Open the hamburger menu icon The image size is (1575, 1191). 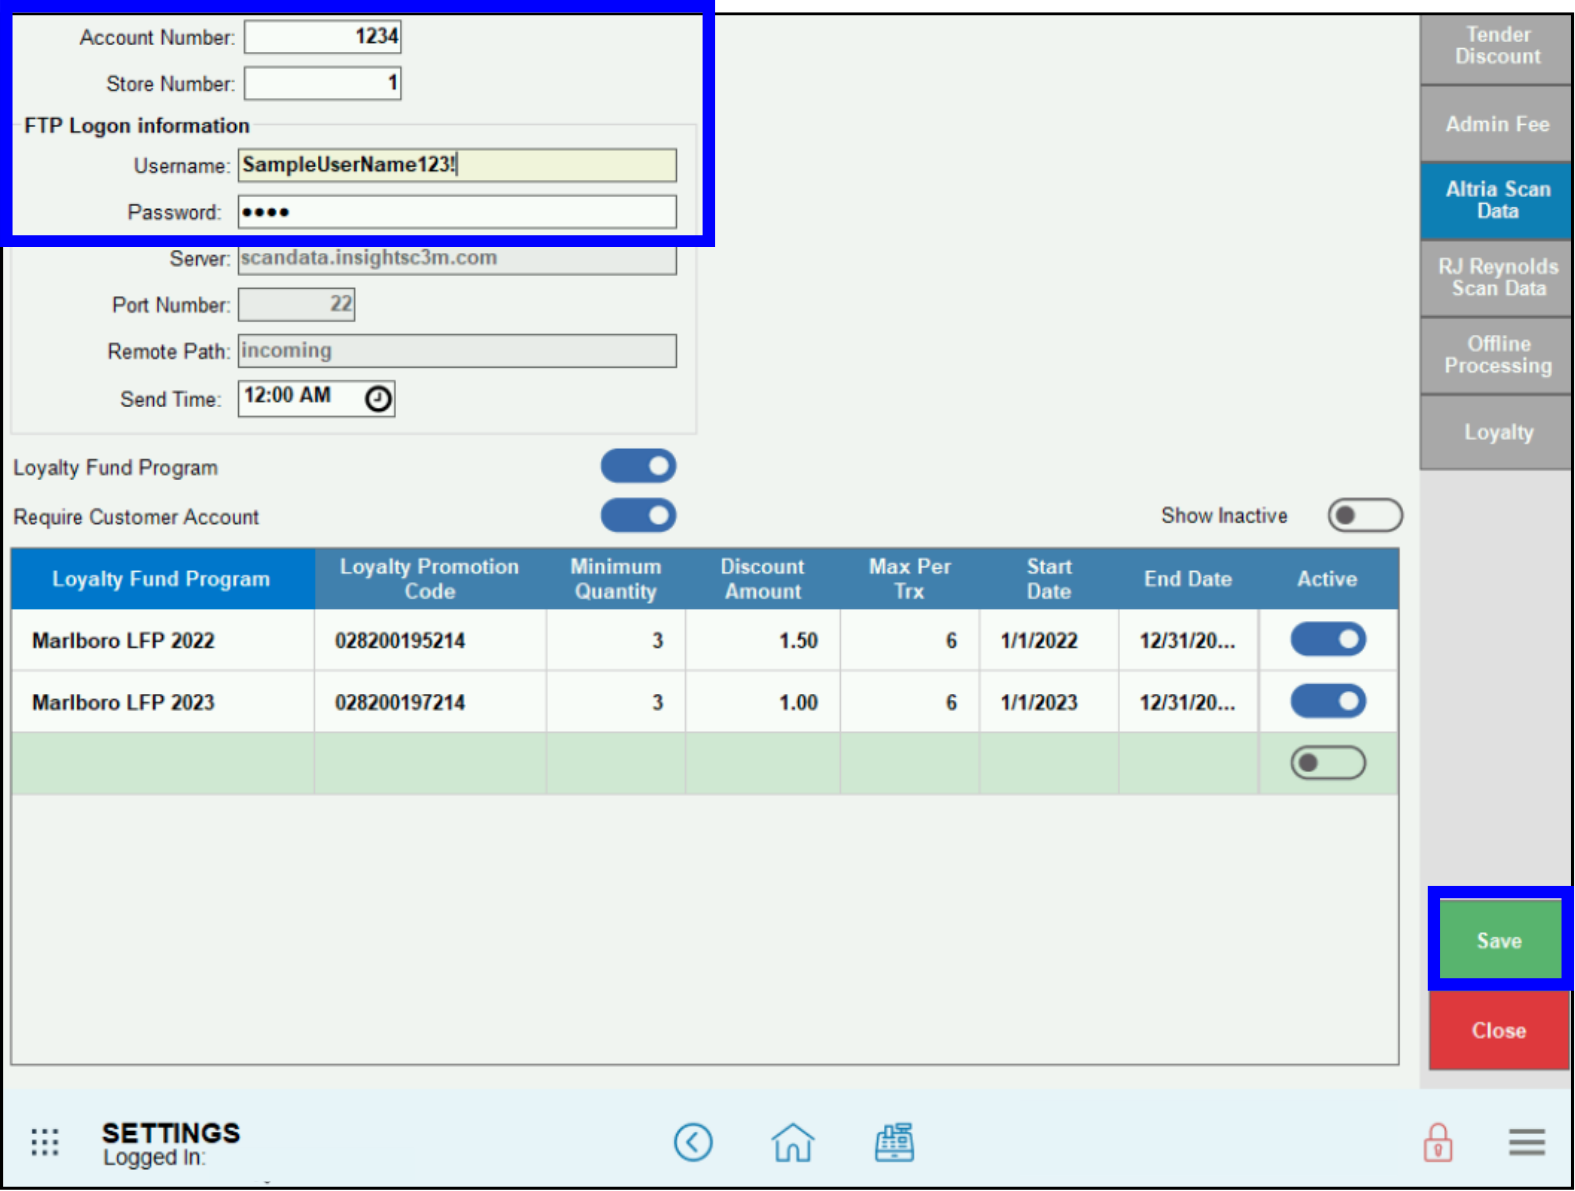pos(1527,1142)
